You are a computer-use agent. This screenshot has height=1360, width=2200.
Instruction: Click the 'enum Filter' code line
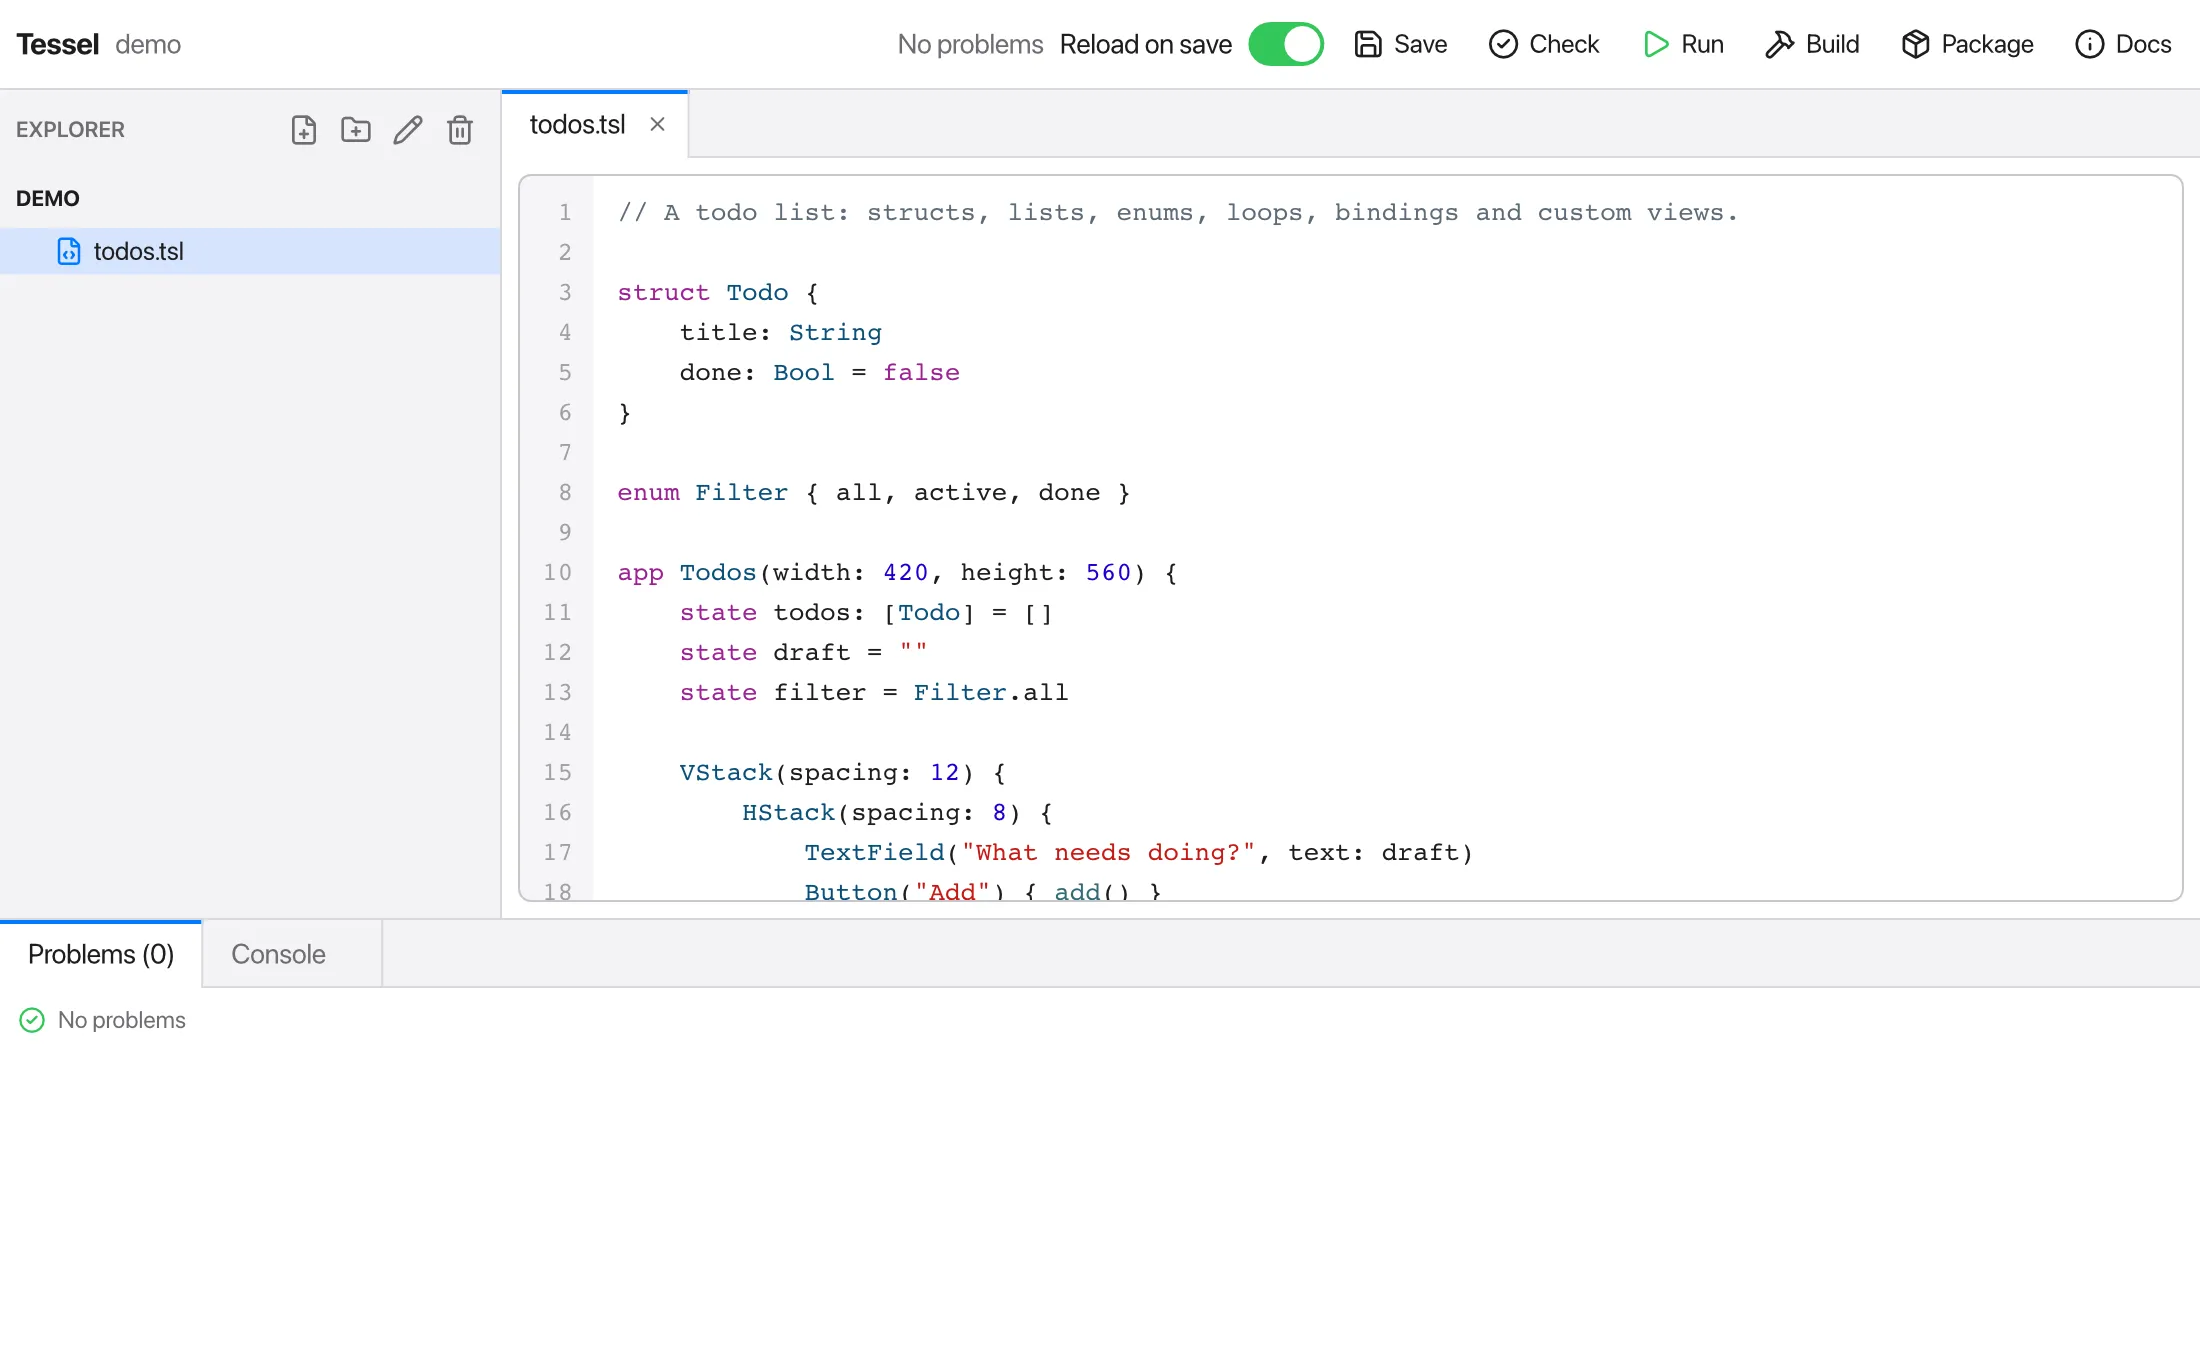[x=874, y=492]
